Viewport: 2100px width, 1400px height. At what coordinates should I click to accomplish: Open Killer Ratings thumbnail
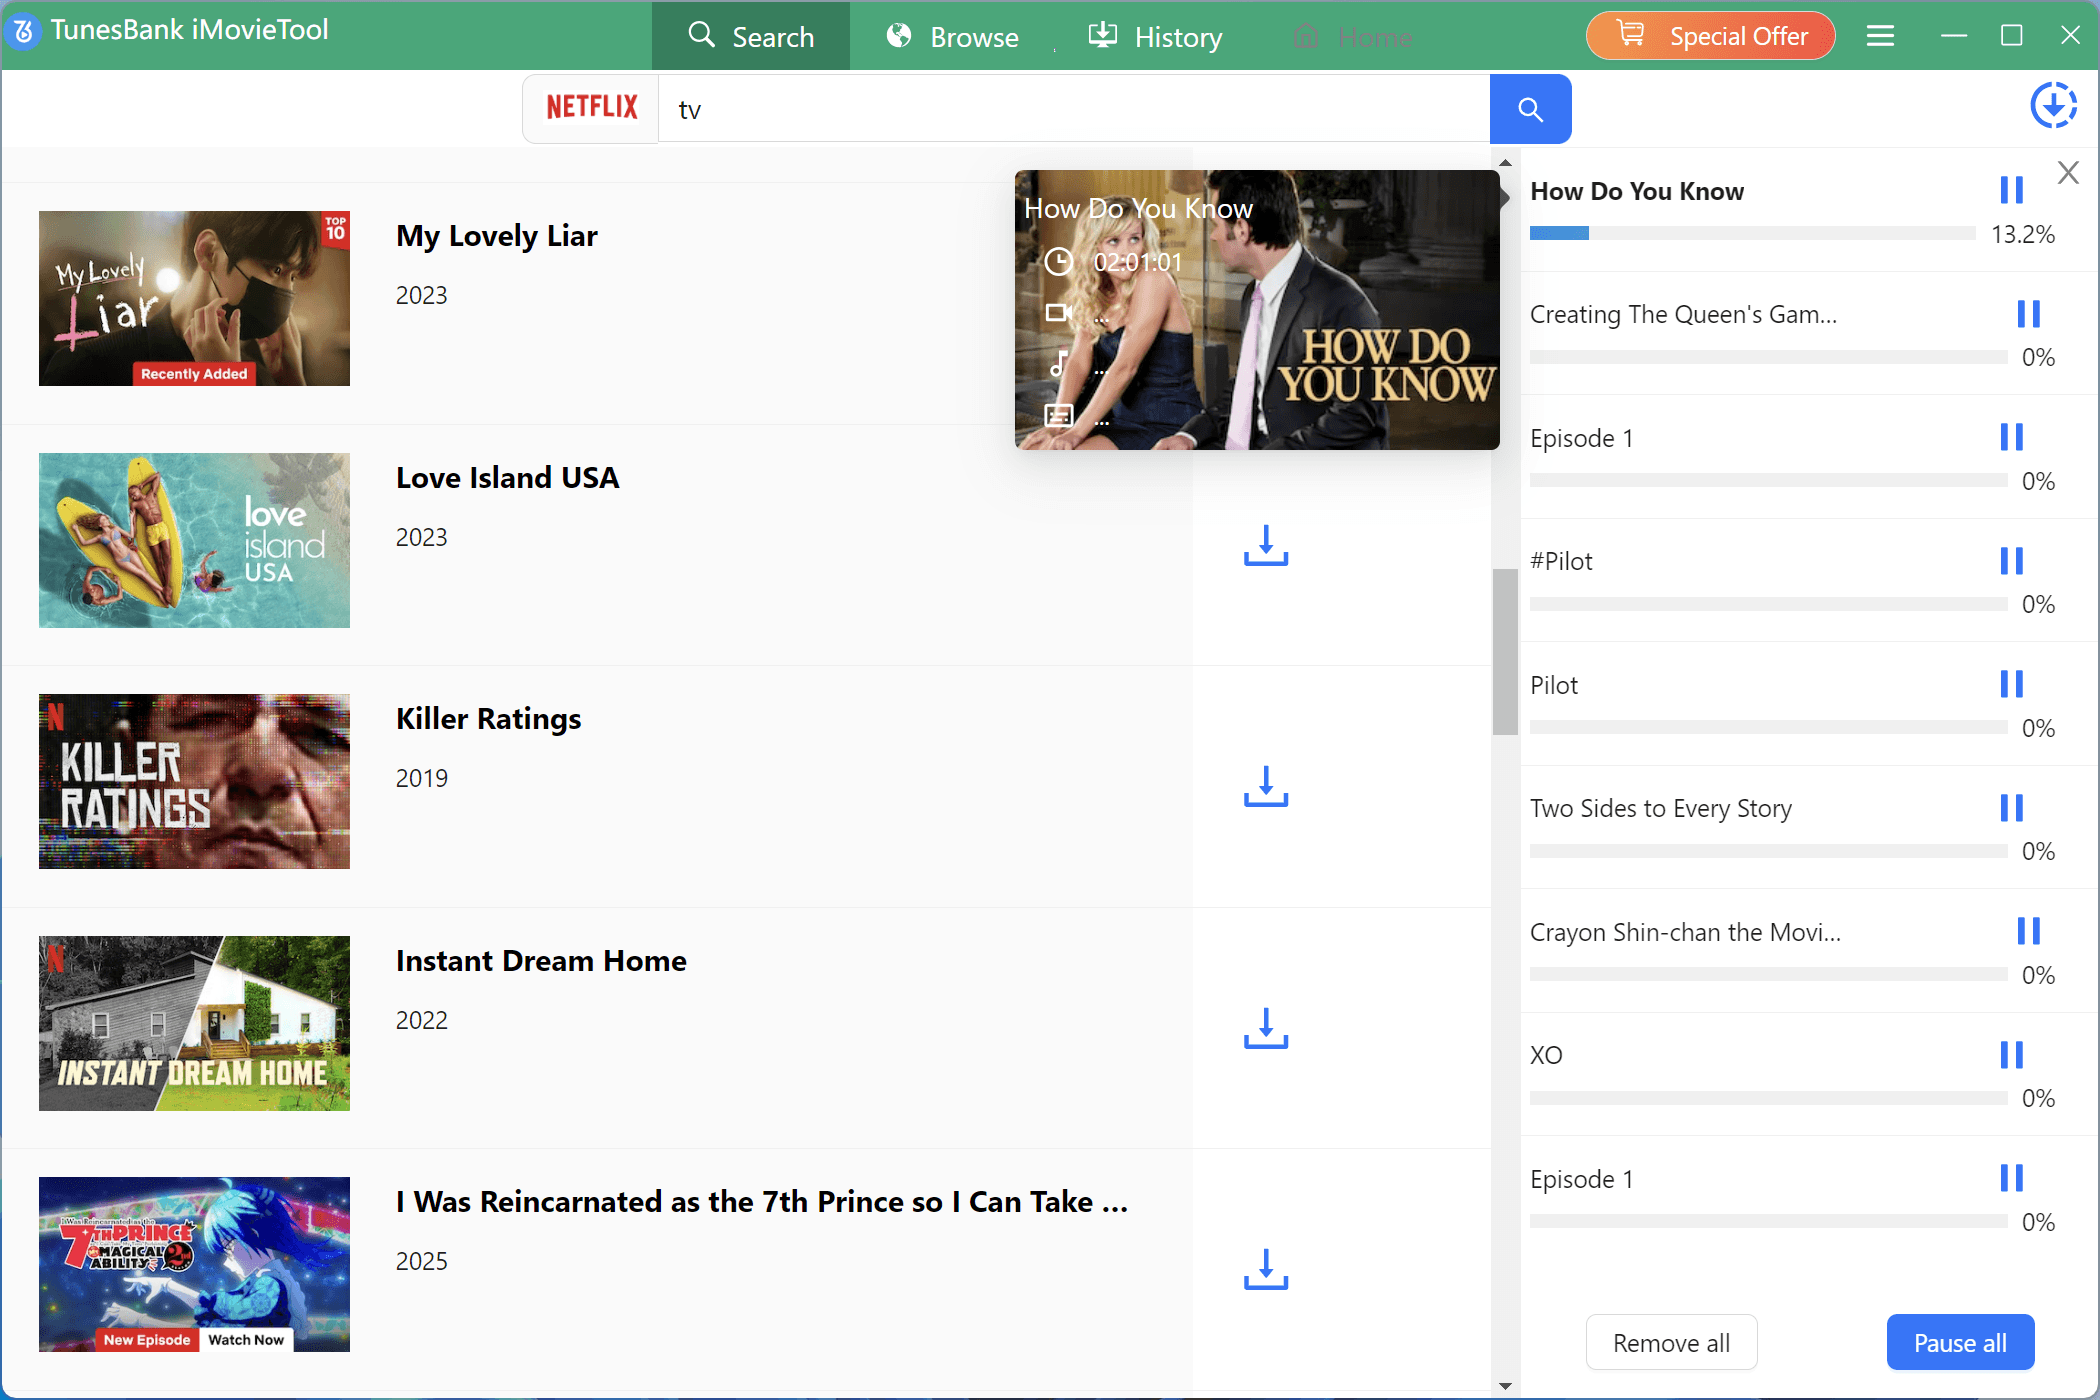(x=194, y=781)
